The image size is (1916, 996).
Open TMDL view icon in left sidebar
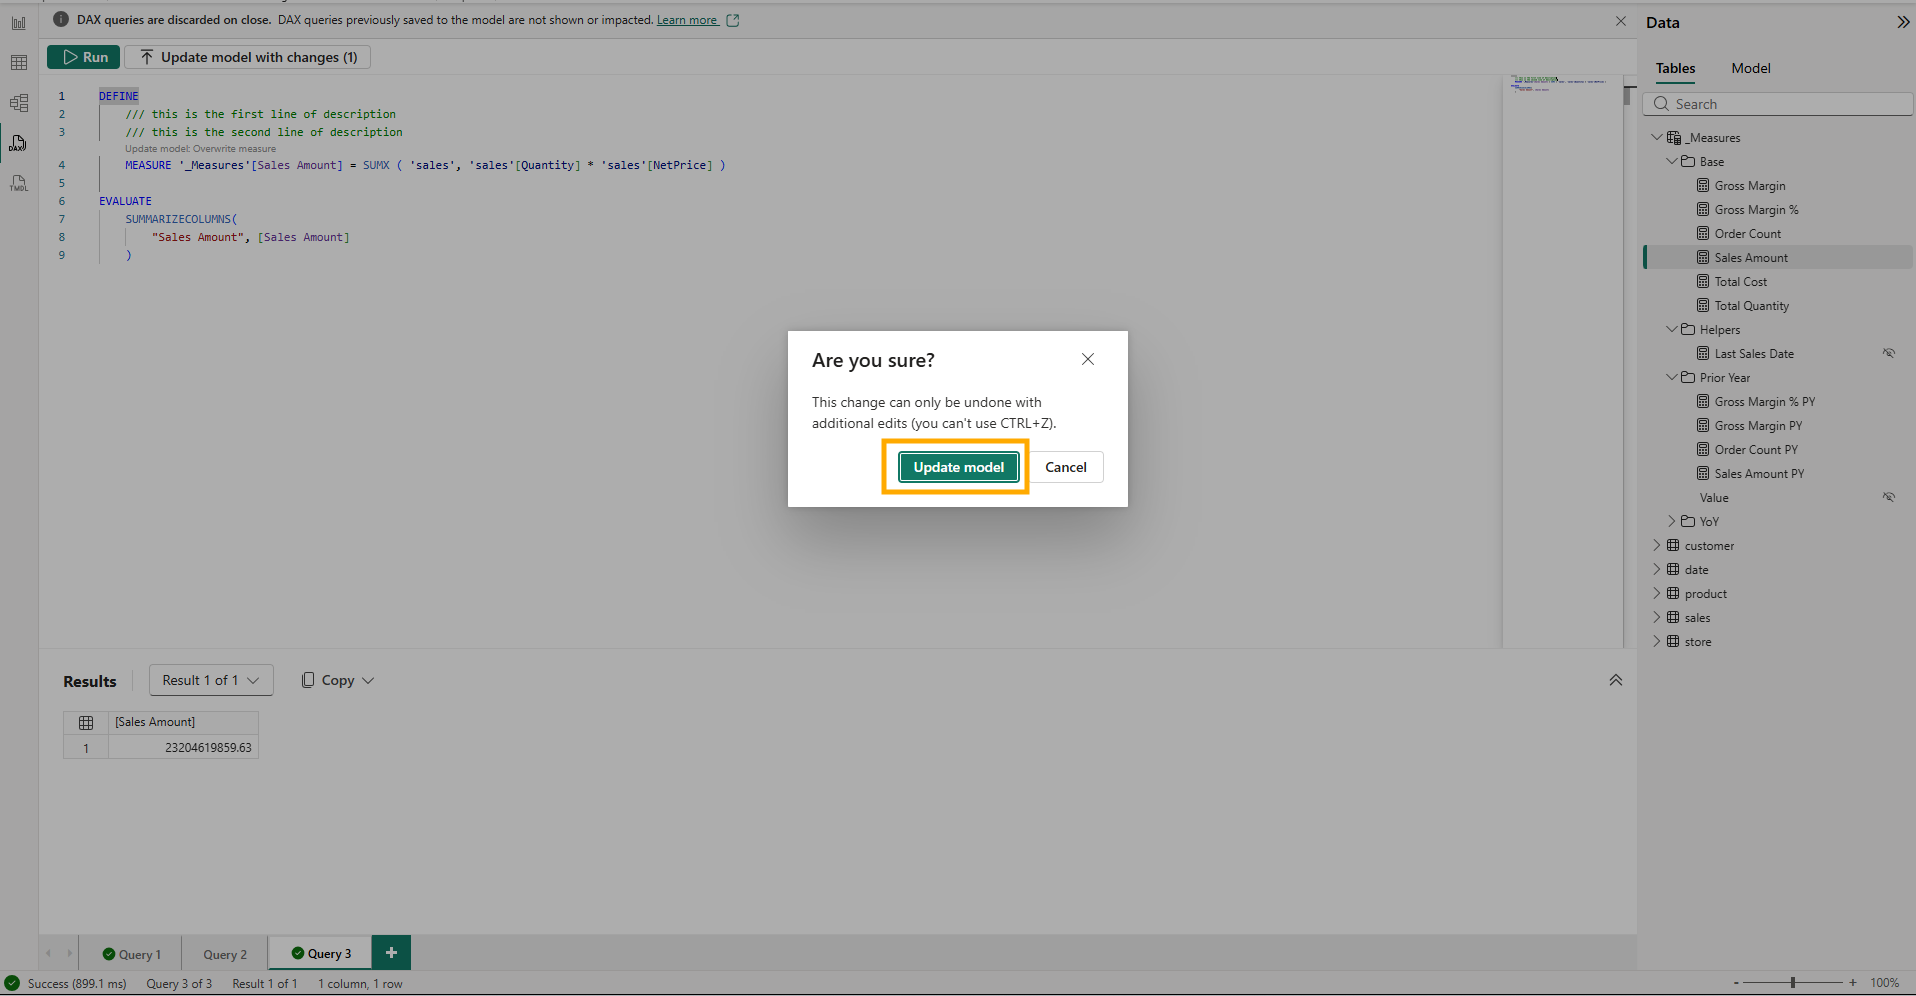point(19,183)
